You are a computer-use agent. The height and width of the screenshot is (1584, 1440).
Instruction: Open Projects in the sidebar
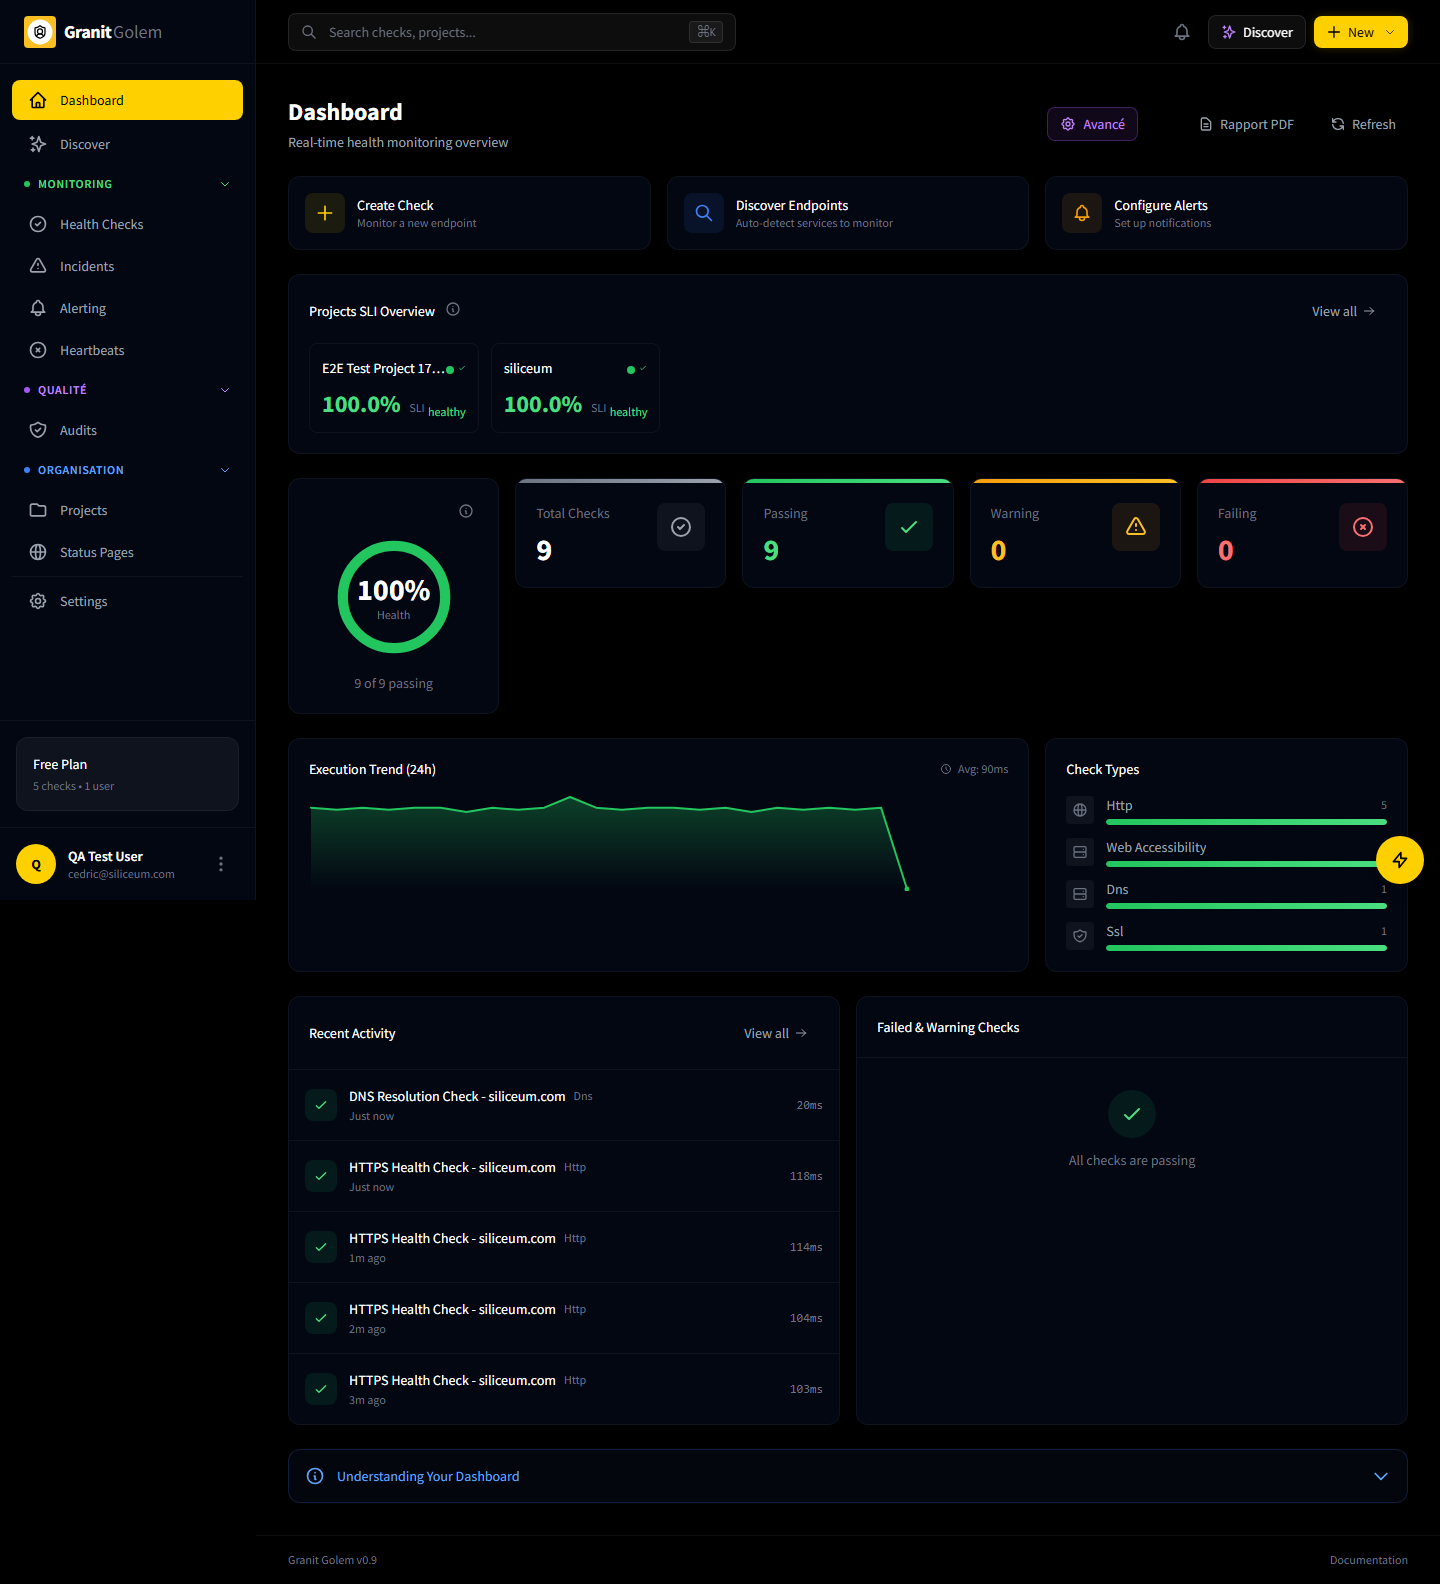pyautogui.click(x=127, y=510)
